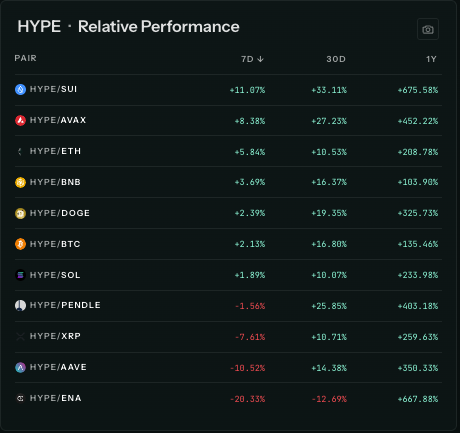This screenshot has height=433, width=460.
Task: Sort by the 7D column header
Action: pos(252,59)
